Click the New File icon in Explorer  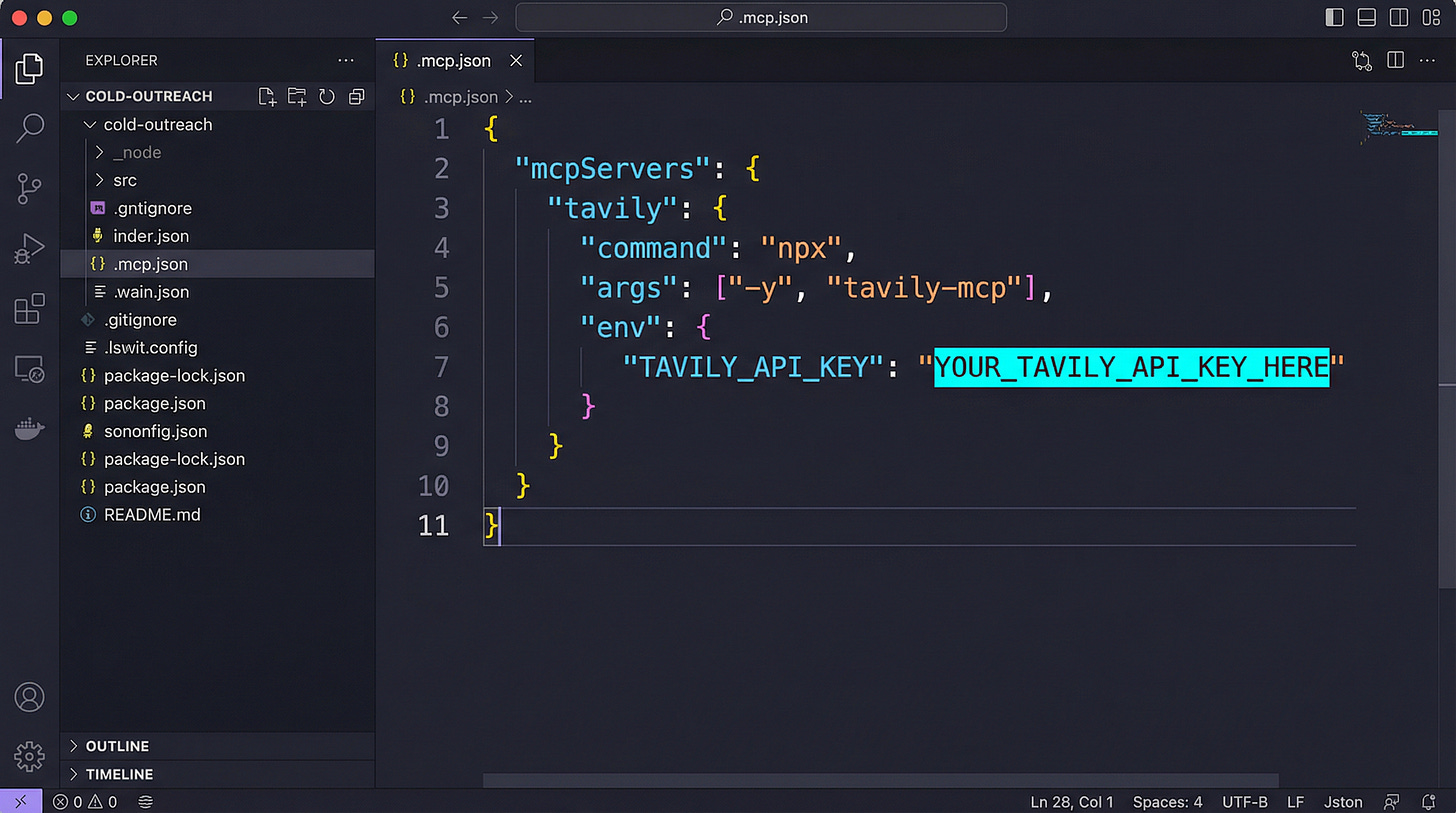tap(266, 96)
